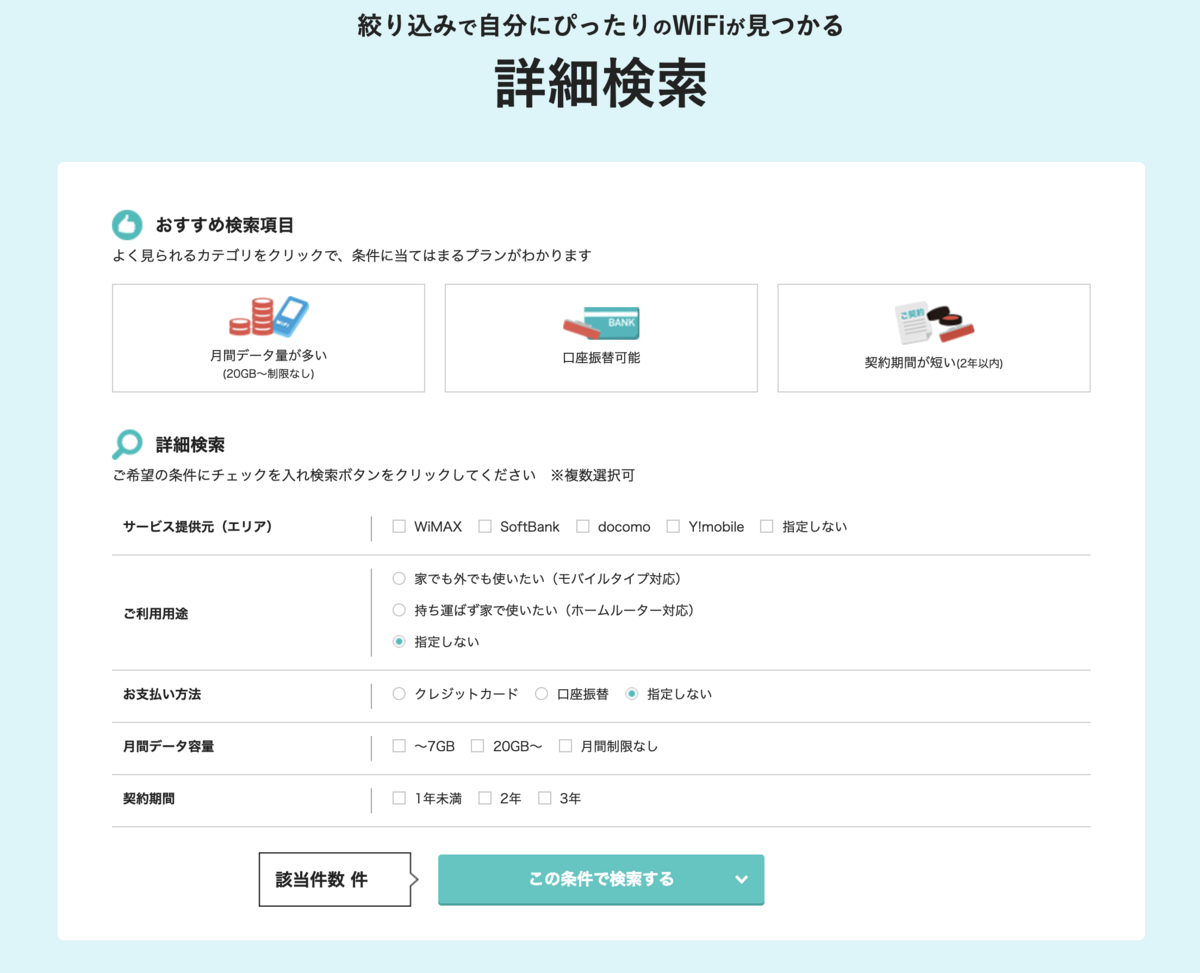1200x973 pixels.
Task: Click the お支払い方法 row label
Action: (x=162, y=694)
